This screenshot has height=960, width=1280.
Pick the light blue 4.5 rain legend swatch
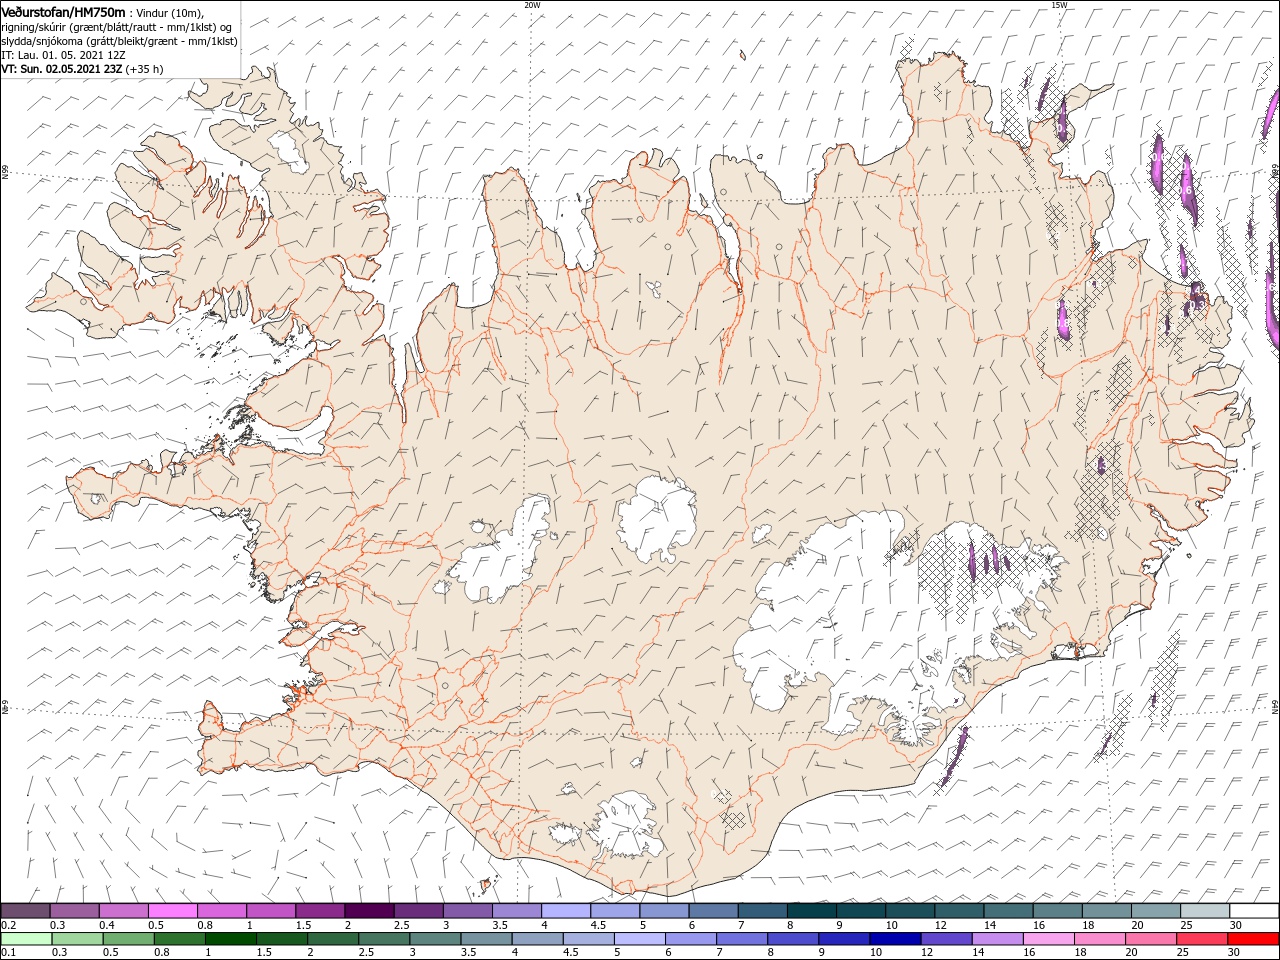(x=587, y=939)
